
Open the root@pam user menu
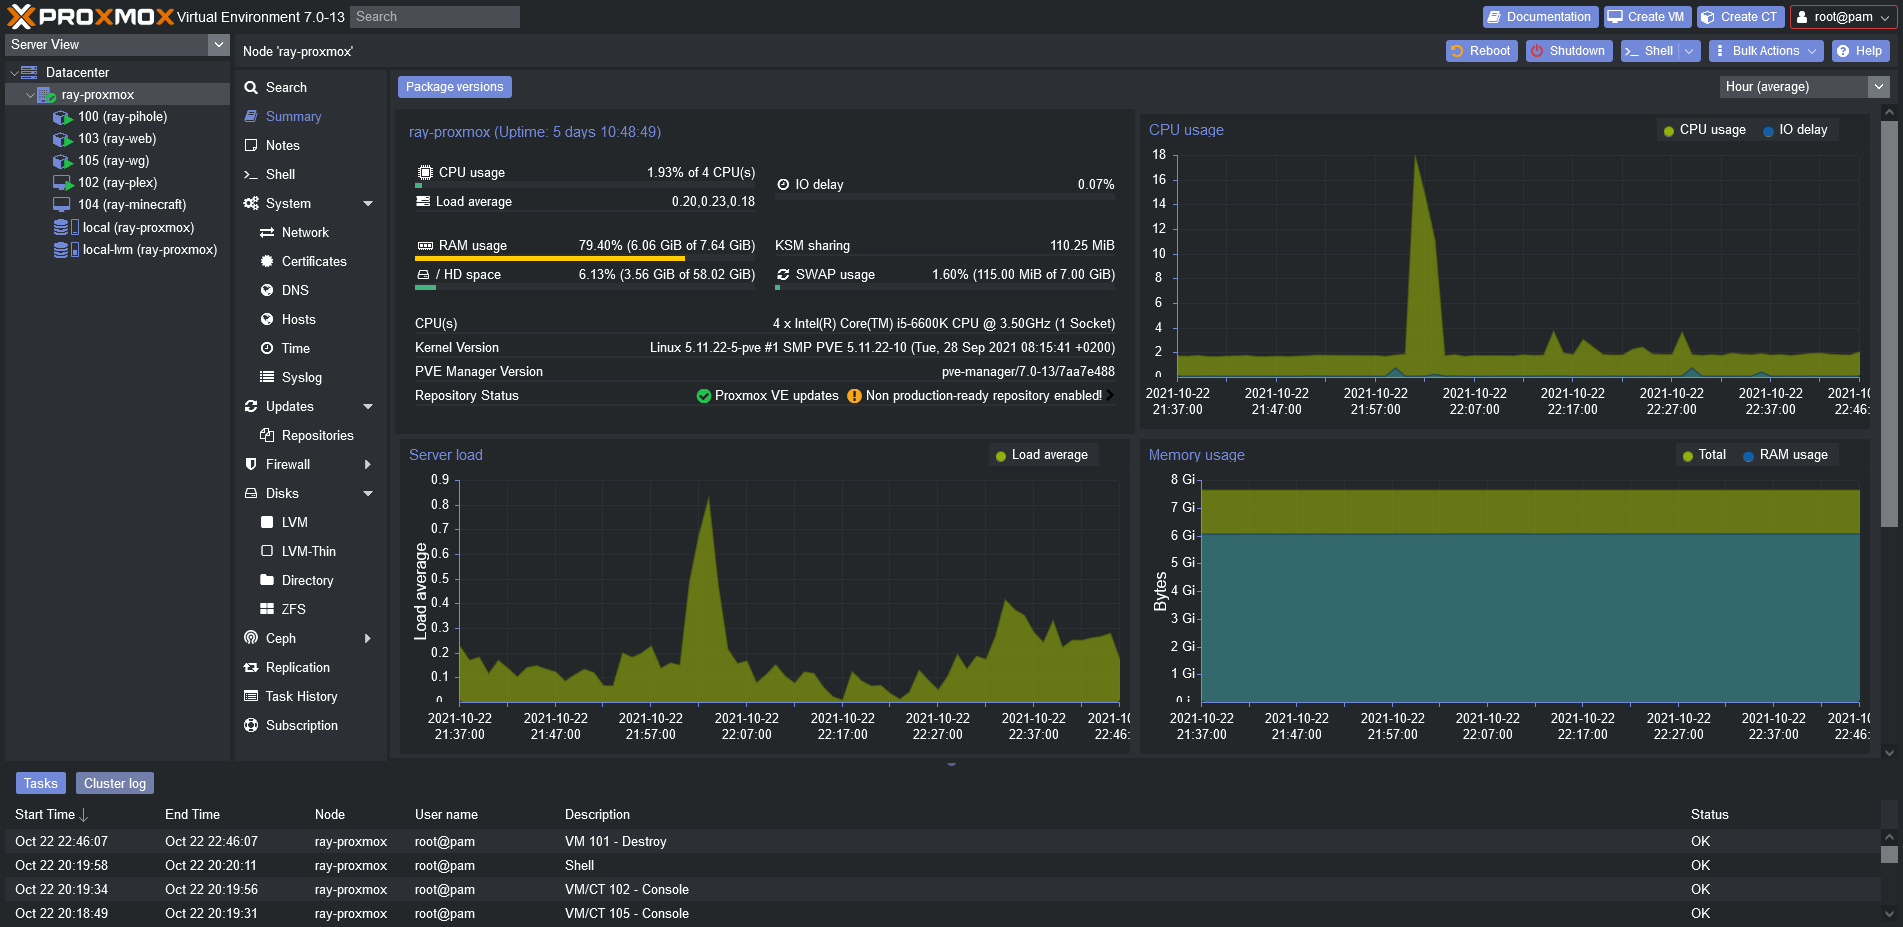1843,17
